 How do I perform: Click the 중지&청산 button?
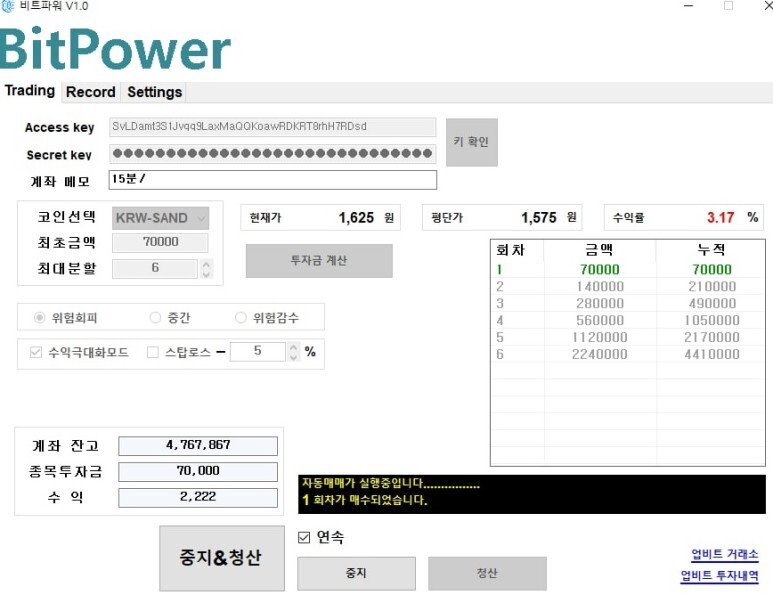click(x=222, y=558)
